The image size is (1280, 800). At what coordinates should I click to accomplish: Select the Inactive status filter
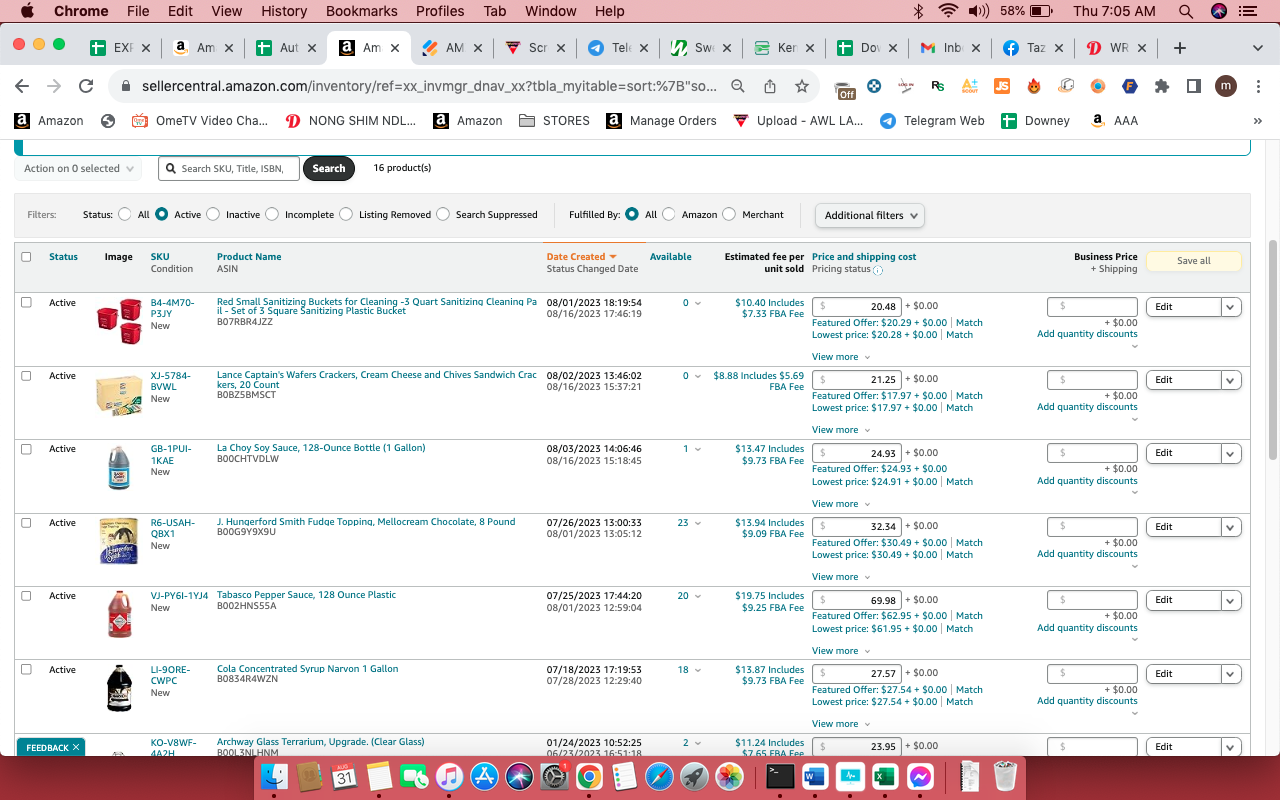coord(213,214)
